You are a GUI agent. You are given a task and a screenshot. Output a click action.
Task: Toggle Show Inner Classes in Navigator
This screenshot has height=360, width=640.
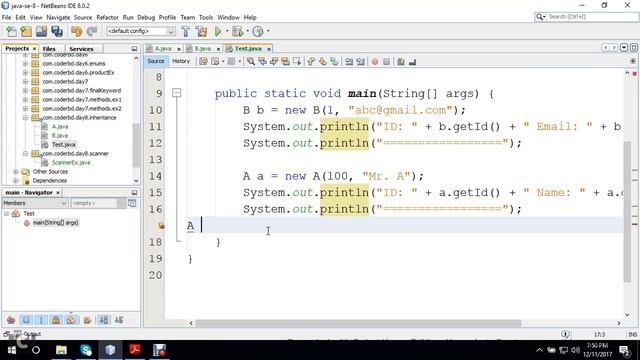[x=71, y=320]
